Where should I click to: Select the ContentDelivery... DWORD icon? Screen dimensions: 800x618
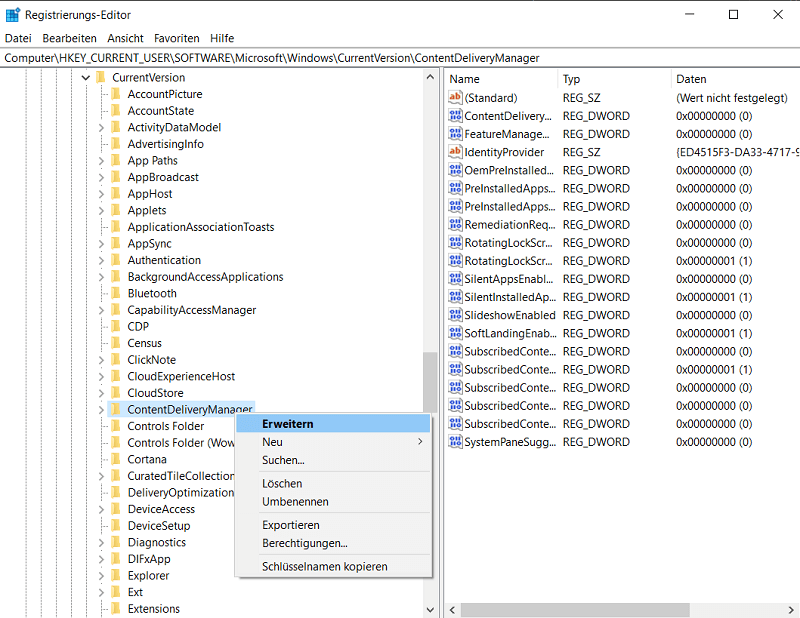[x=455, y=116]
